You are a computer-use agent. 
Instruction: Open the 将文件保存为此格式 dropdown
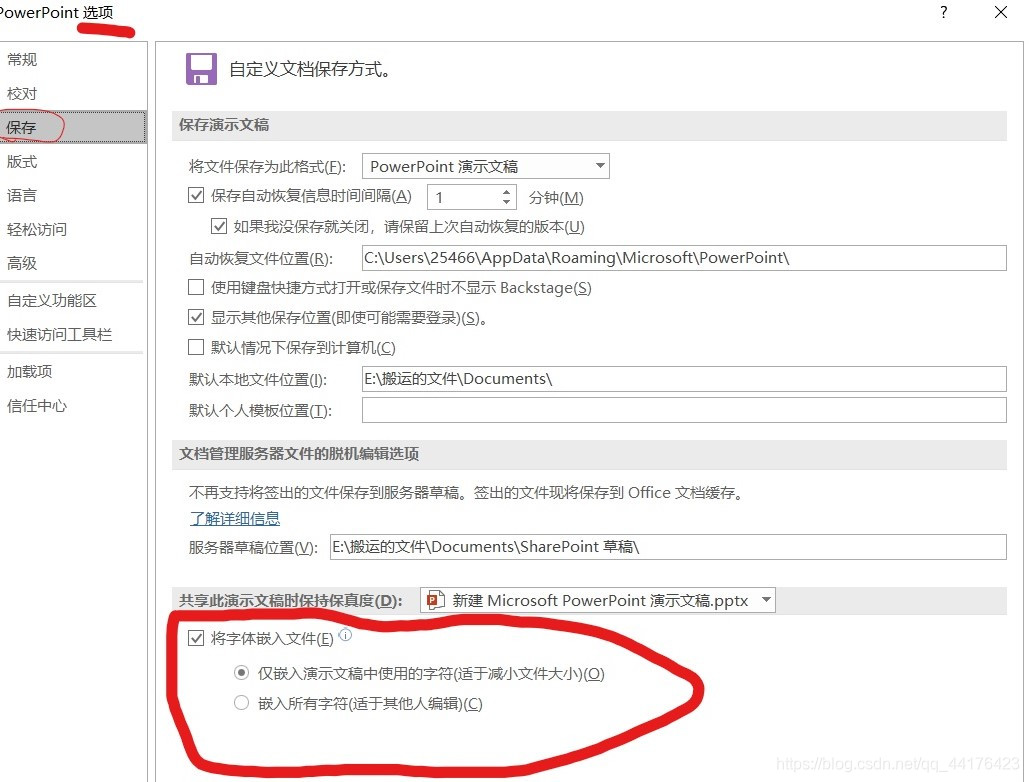click(486, 166)
